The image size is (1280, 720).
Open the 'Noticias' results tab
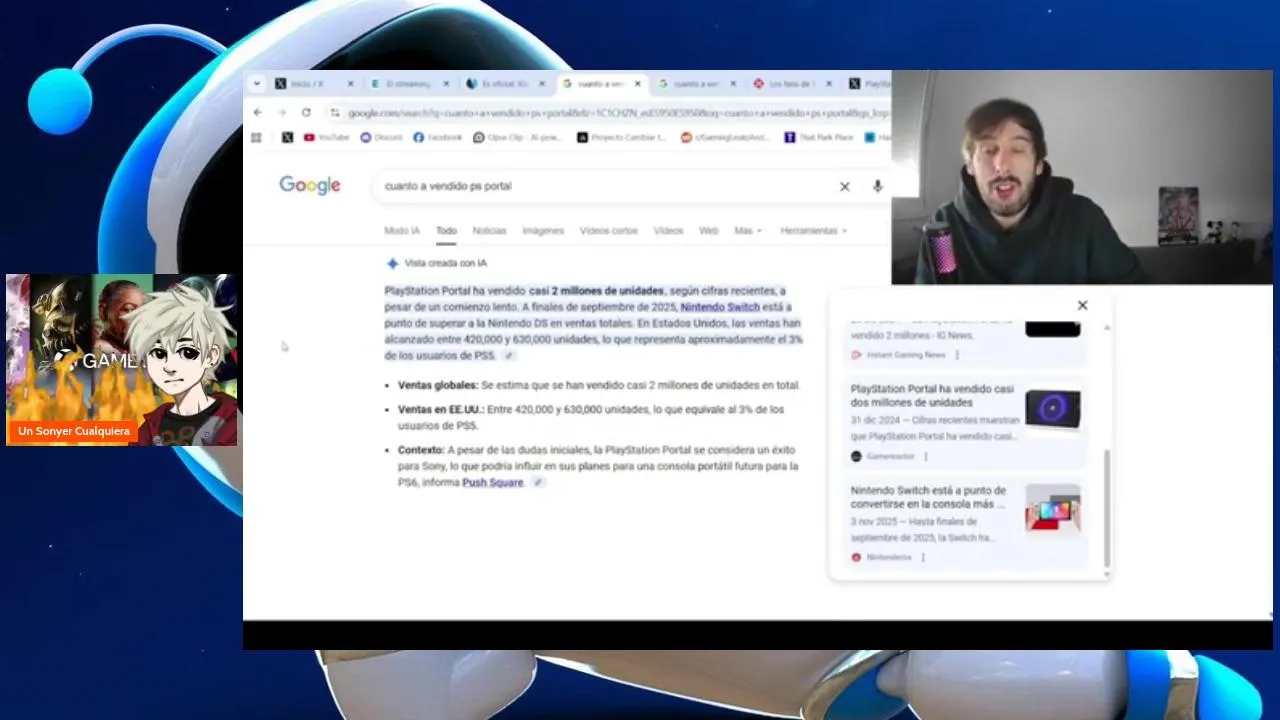pos(489,231)
